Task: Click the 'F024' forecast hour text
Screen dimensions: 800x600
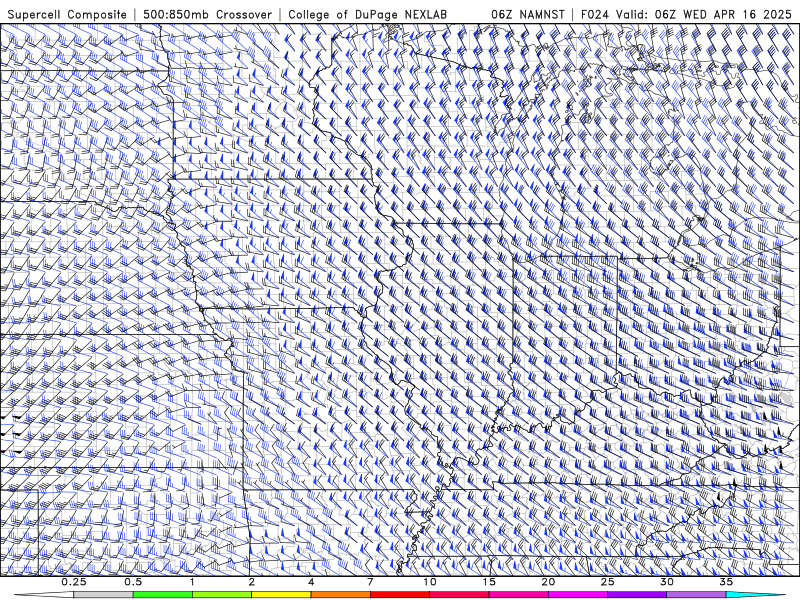Action: (595, 14)
